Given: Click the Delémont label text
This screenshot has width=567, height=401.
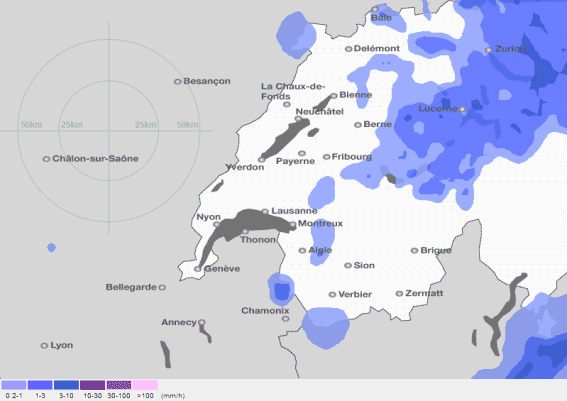Looking at the screenshot, I should (377, 48).
